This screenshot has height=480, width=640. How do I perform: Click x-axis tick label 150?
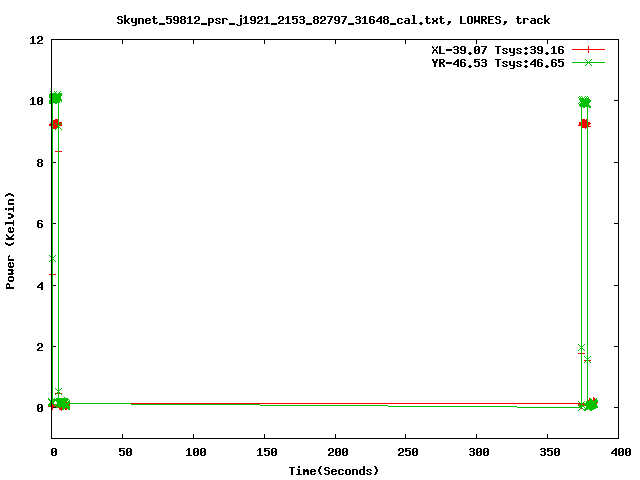[267, 452]
